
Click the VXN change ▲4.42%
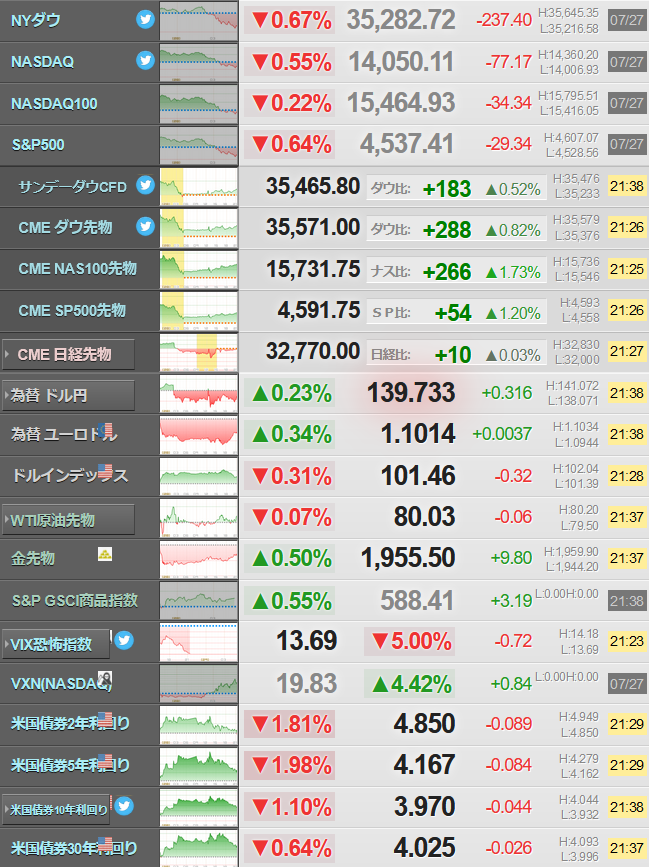(410, 683)
